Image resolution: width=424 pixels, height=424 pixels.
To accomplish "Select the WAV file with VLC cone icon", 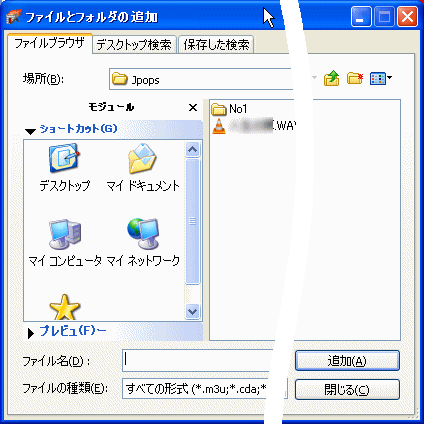I will click(253, 126).
